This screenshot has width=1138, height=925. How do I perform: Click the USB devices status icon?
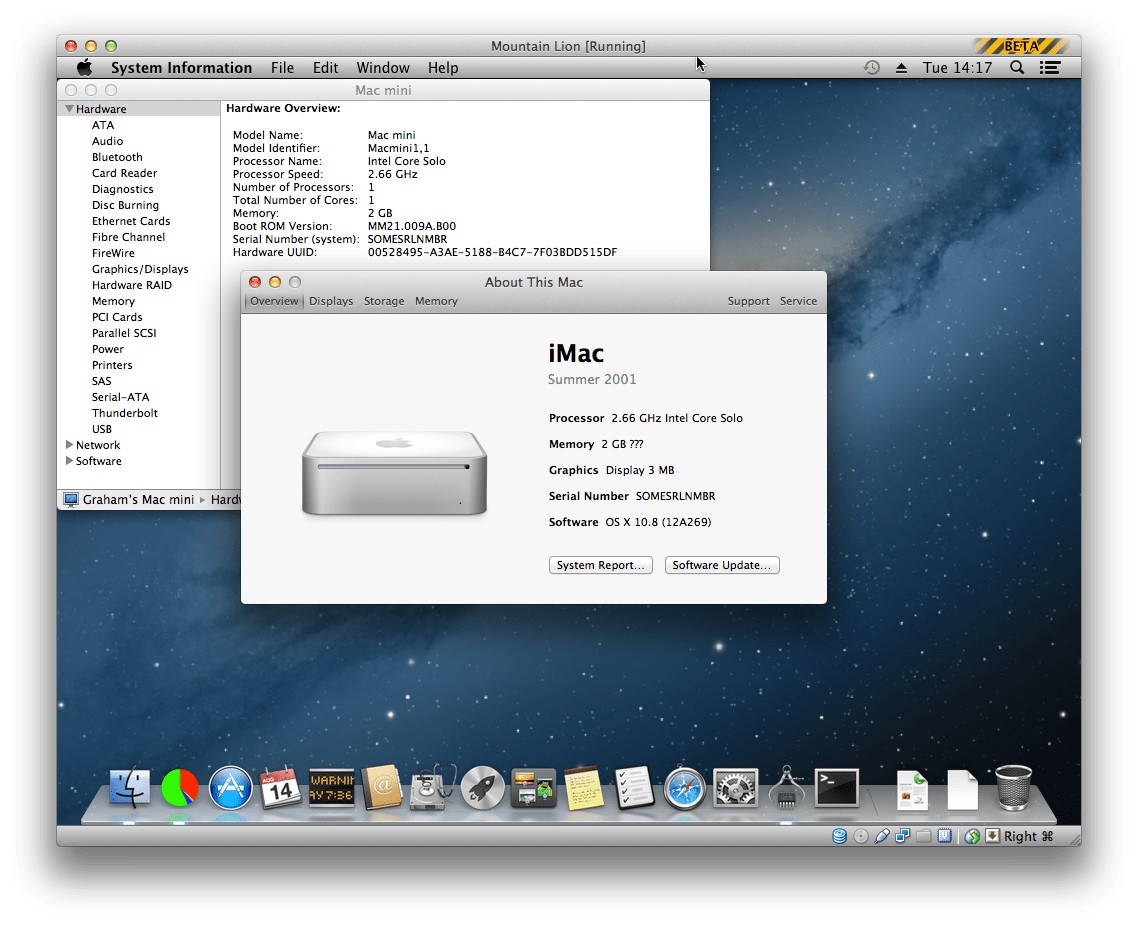(882, 835)
